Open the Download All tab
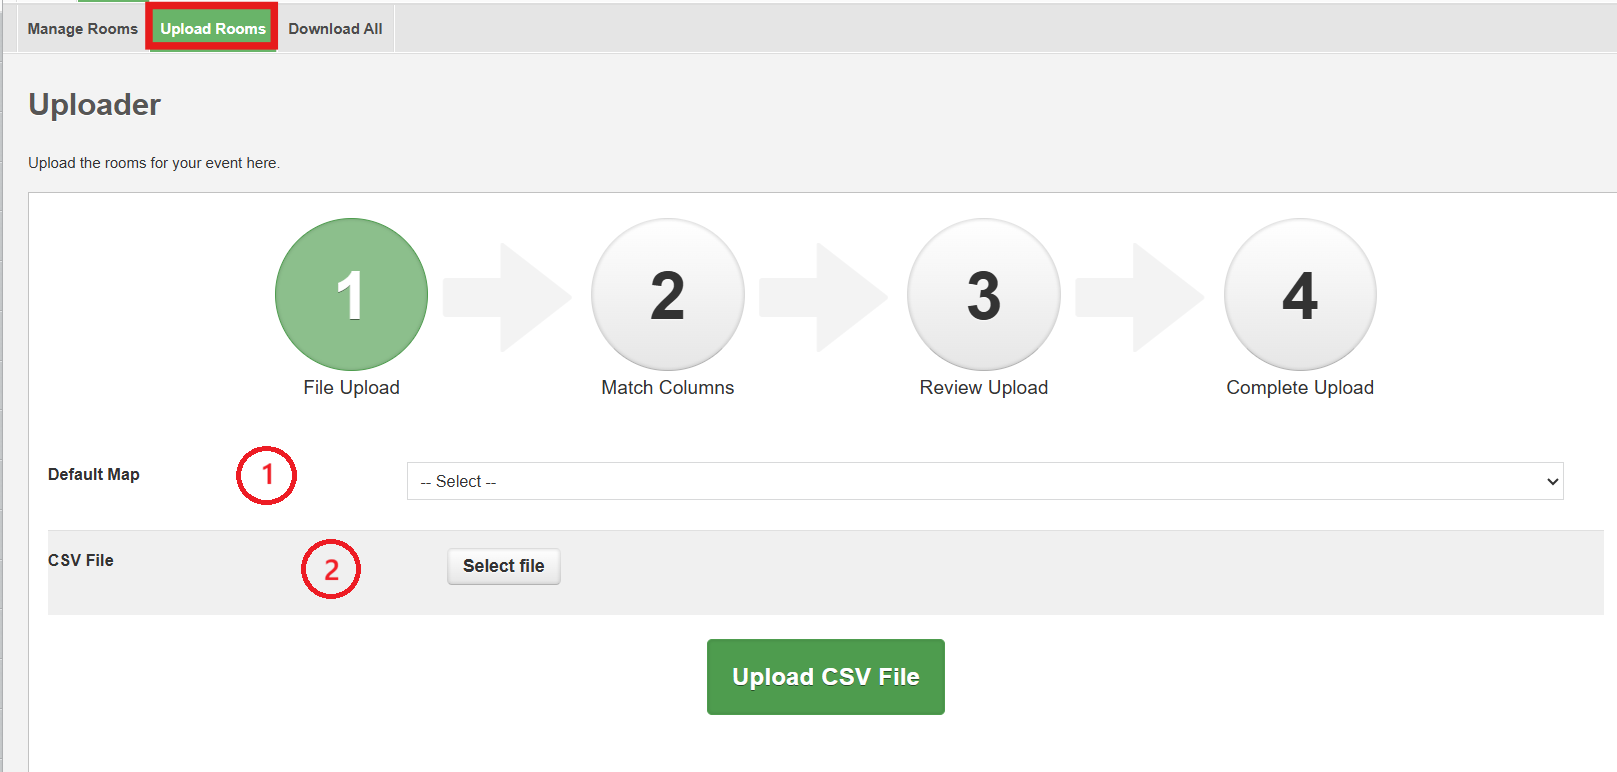This screenshot has height=772, width=1617. click(335, 29)
